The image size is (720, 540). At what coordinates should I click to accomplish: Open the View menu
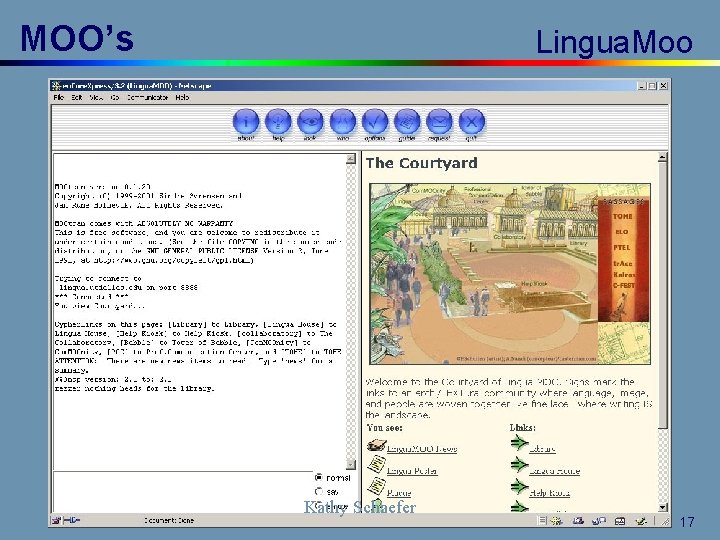point(96,97)
